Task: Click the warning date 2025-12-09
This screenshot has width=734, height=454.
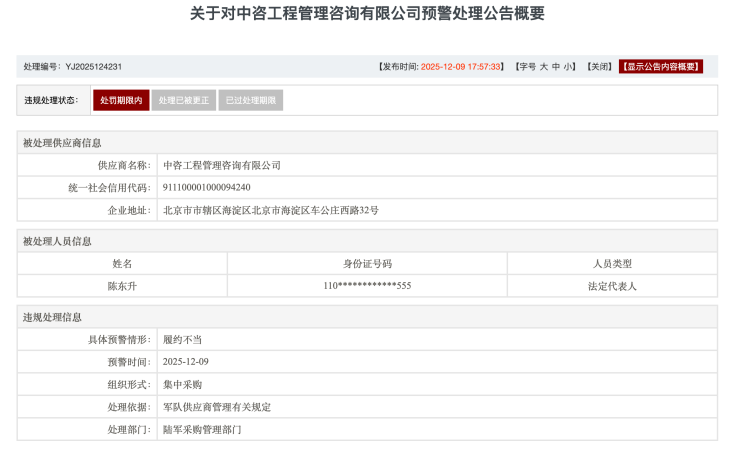Action: (185, 362)
